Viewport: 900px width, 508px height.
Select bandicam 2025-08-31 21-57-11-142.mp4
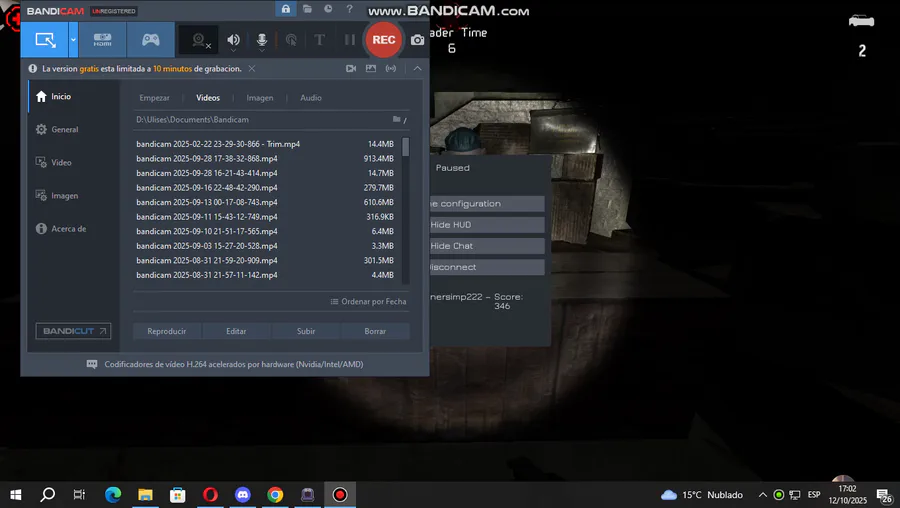pyautogui.click(x=265, y=275)
